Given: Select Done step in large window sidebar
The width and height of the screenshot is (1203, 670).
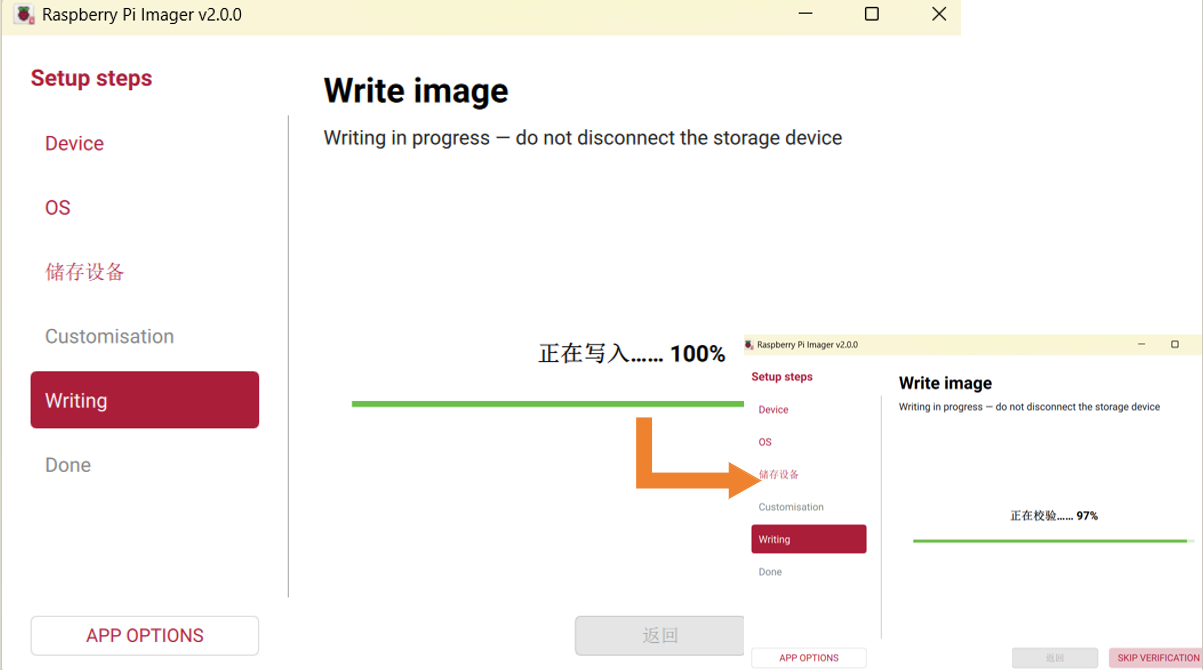Looking at the screenshot, I should pyautogui.click(x=68, y=465).
